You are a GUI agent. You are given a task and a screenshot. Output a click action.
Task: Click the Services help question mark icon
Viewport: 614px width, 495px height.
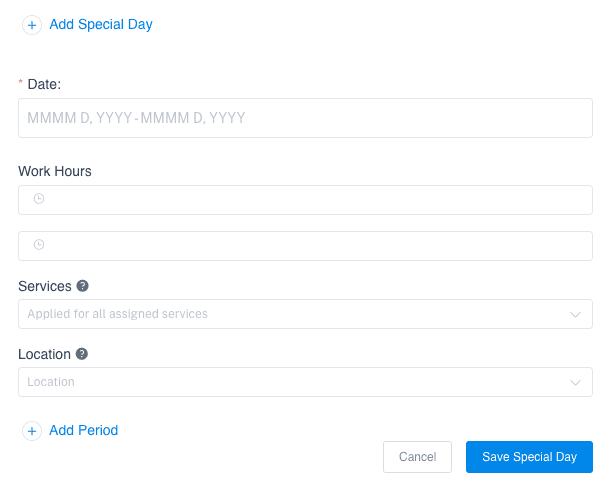(x=82, y=286)
